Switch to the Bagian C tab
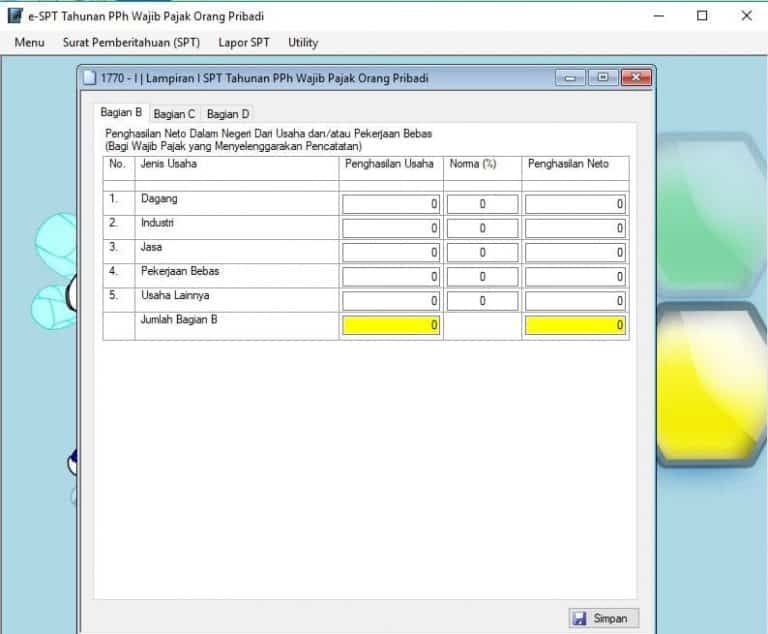 pyautogui.click(x=175, y=114)
